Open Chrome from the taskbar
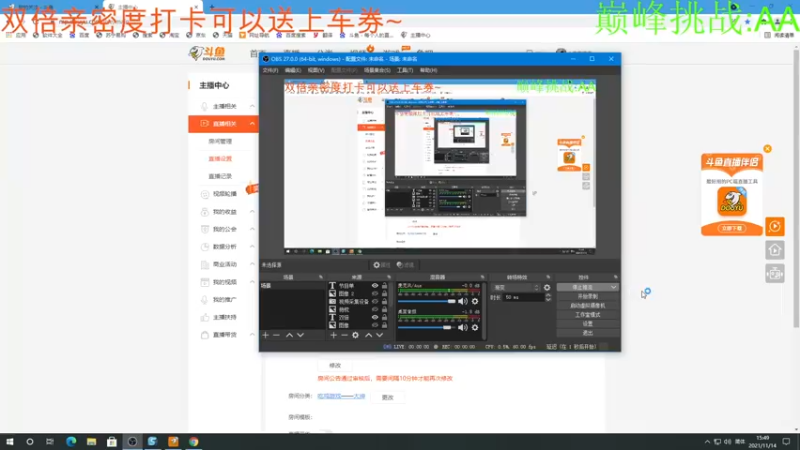The image size is (800, 450). click(193, 441)
